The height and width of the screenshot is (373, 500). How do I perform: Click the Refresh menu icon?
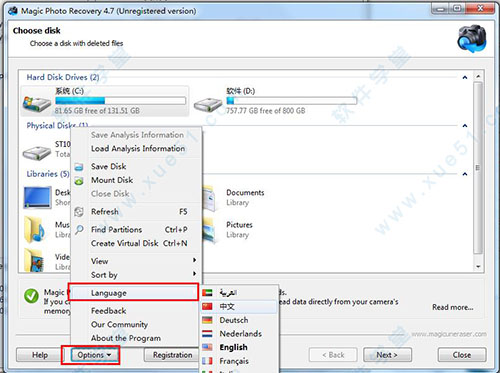click(x=79, y=212)
